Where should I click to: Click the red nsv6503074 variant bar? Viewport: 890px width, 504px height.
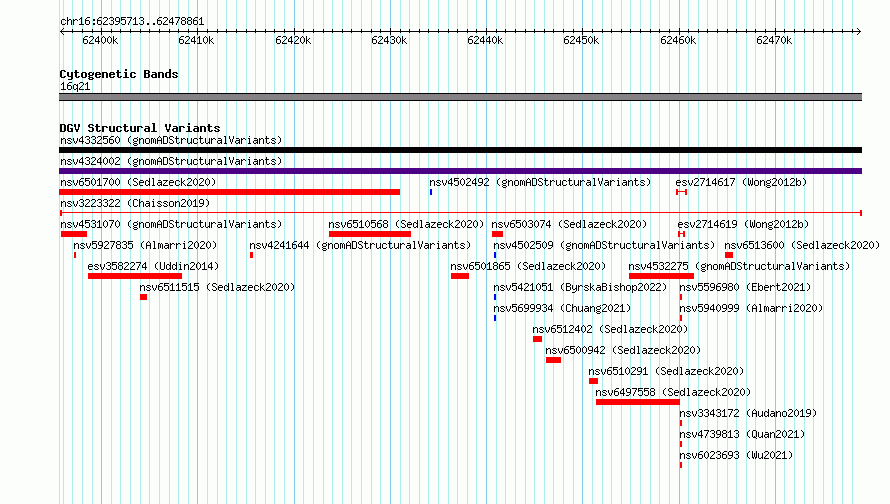pyautogui.click(x=498, y=234)
